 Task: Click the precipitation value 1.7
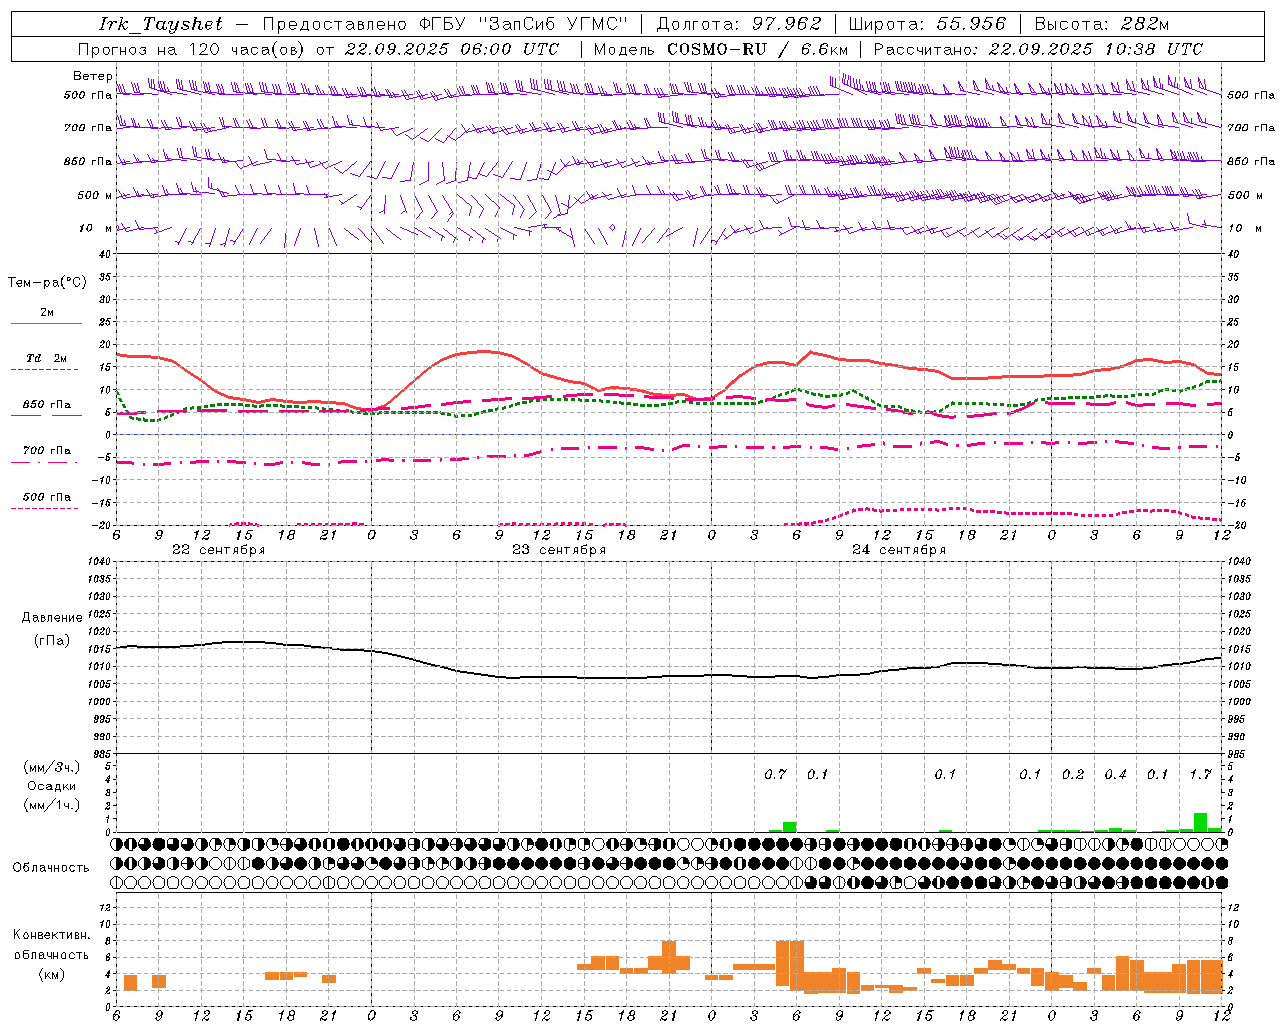click(1200, 775)
